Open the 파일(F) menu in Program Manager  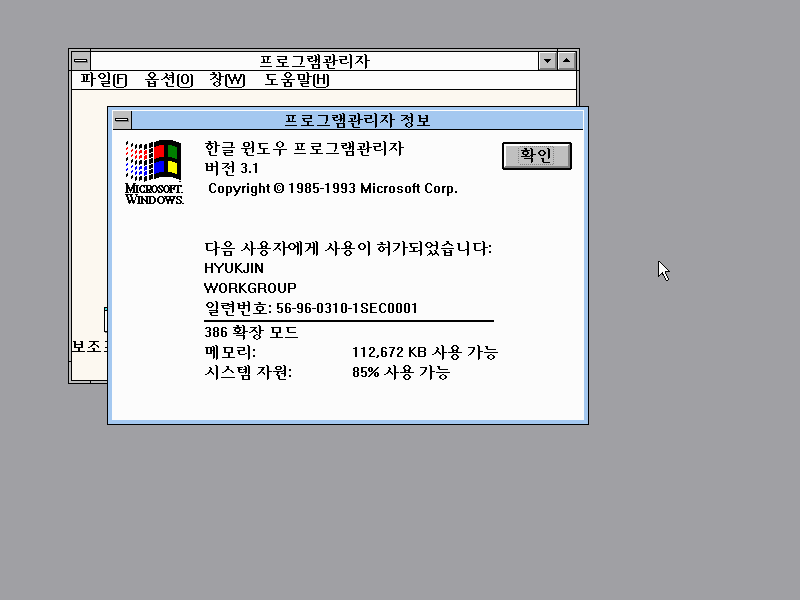(x=104, y=80)
